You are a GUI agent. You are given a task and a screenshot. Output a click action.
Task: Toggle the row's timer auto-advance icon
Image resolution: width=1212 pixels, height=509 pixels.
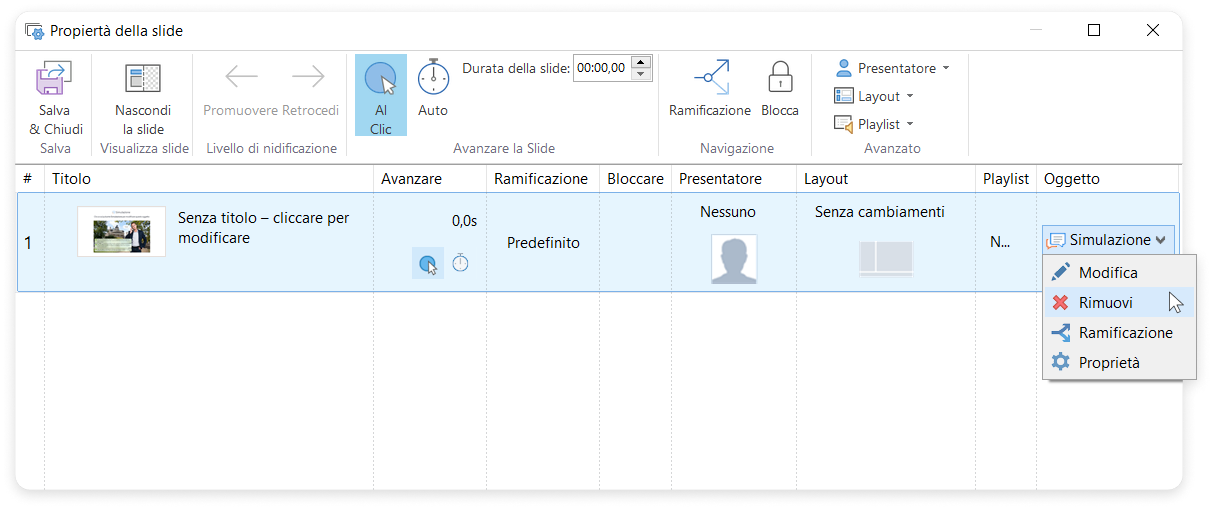(460, 264)
